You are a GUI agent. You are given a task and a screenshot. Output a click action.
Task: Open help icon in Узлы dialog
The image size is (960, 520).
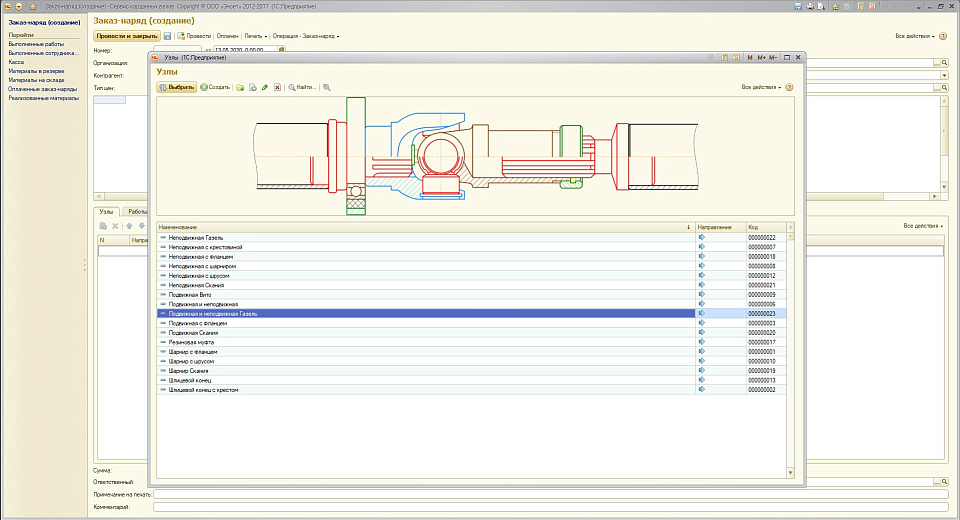click(790, 87)
